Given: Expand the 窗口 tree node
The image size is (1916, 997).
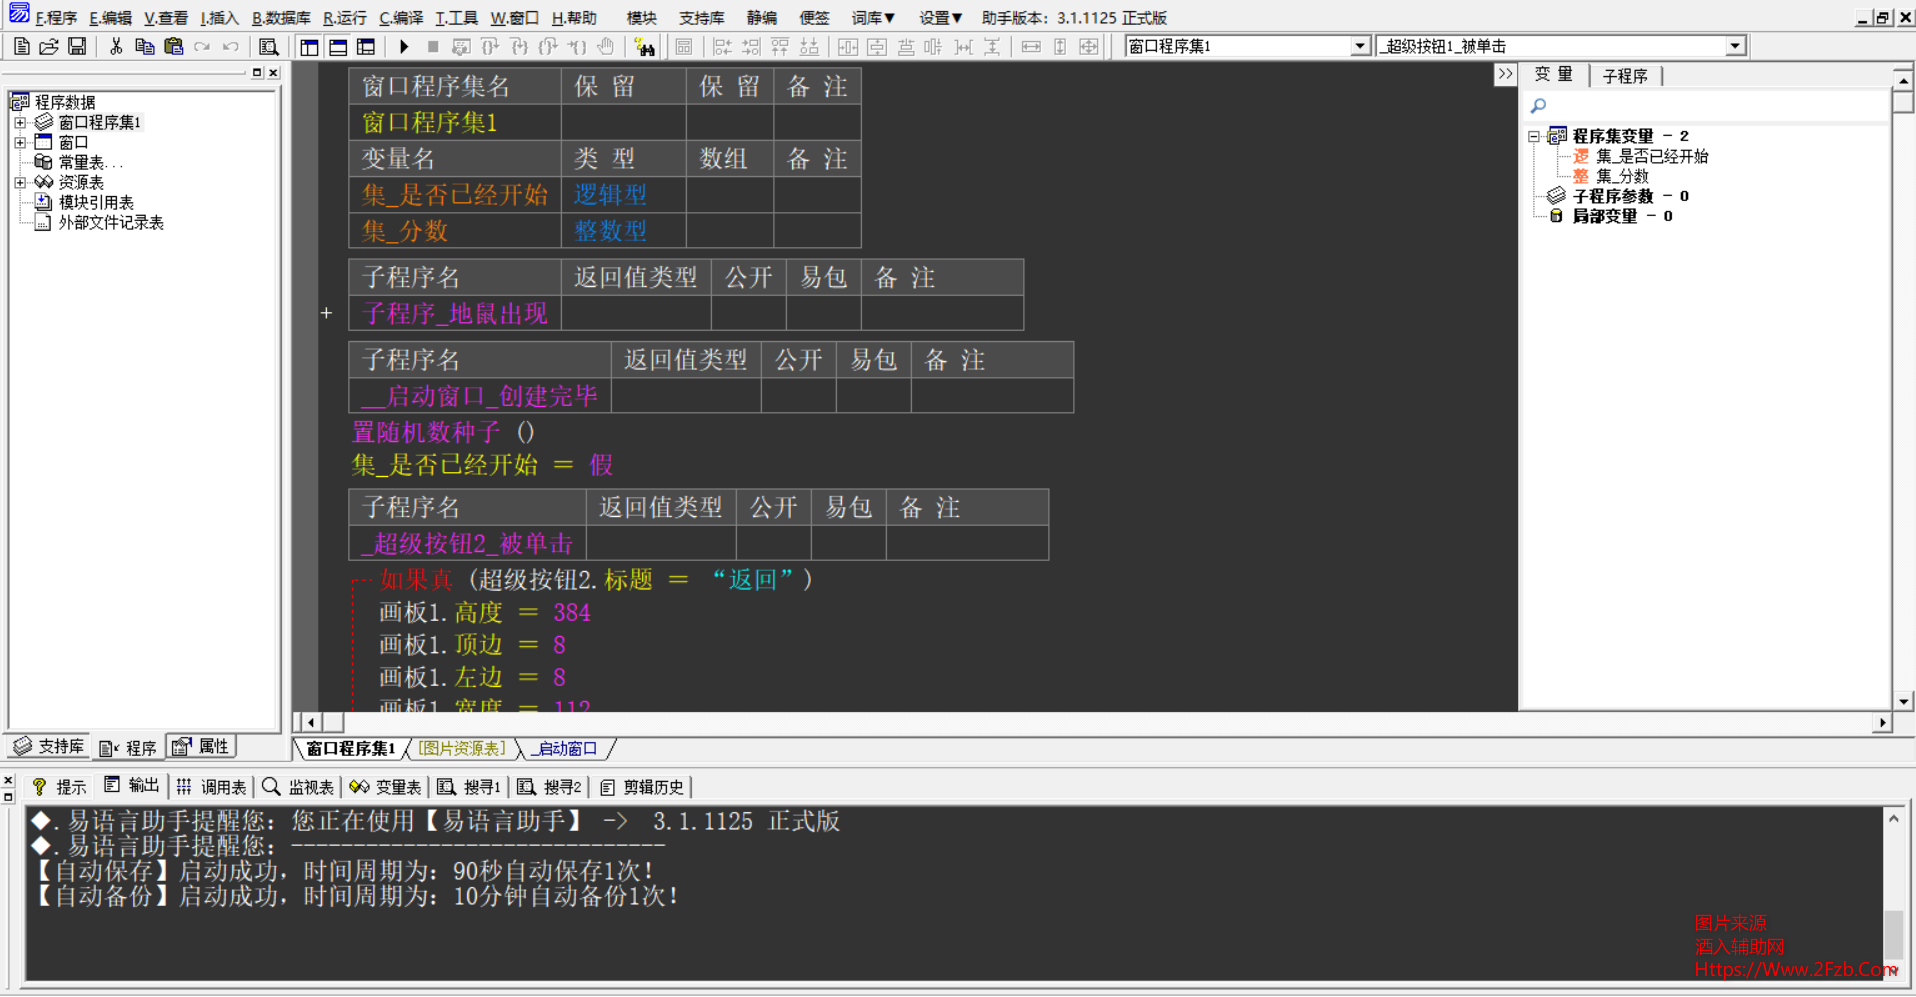Looking at the screenshot, I should [20, 142].
